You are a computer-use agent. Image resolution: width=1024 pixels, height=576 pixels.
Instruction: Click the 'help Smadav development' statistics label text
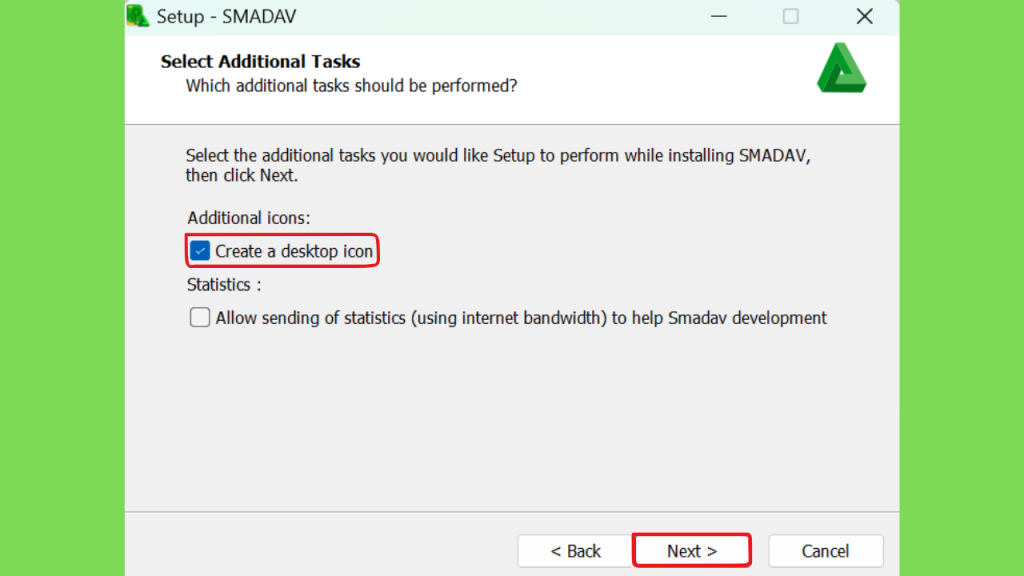(729, 318)
